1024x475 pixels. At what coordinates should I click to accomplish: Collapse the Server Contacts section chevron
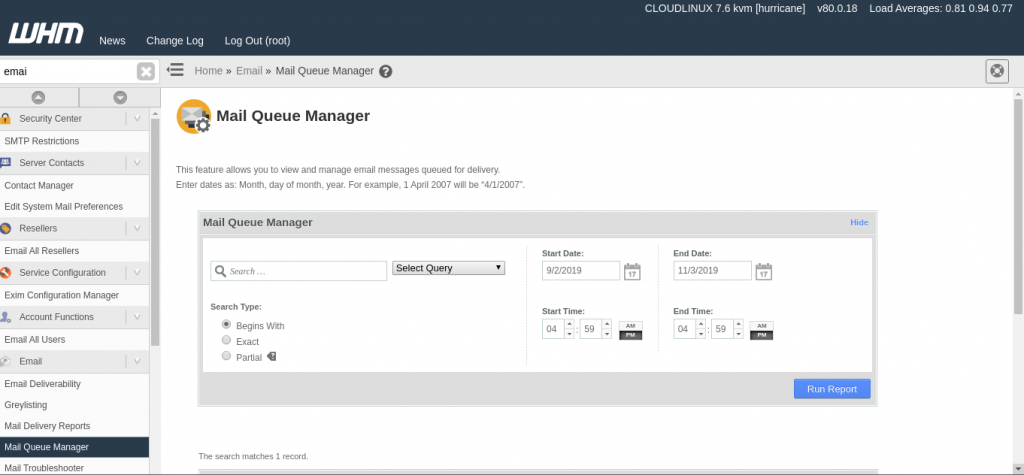(137, 163)
